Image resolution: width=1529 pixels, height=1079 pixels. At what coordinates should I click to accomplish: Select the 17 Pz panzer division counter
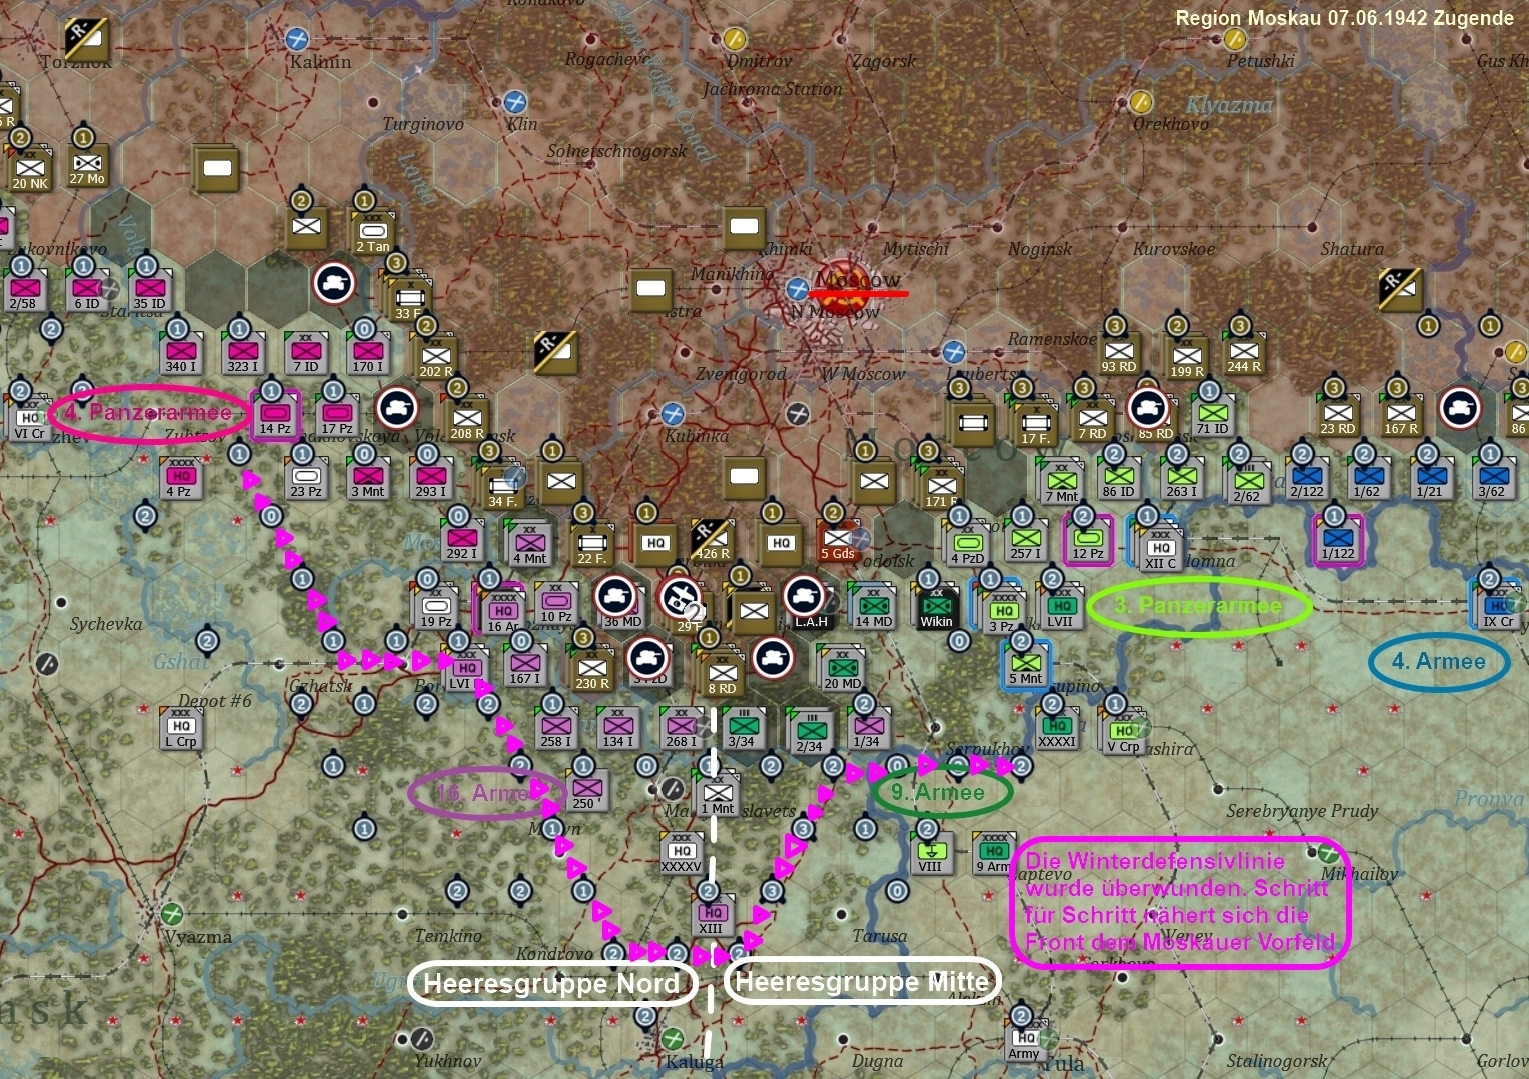coord(337,414)
